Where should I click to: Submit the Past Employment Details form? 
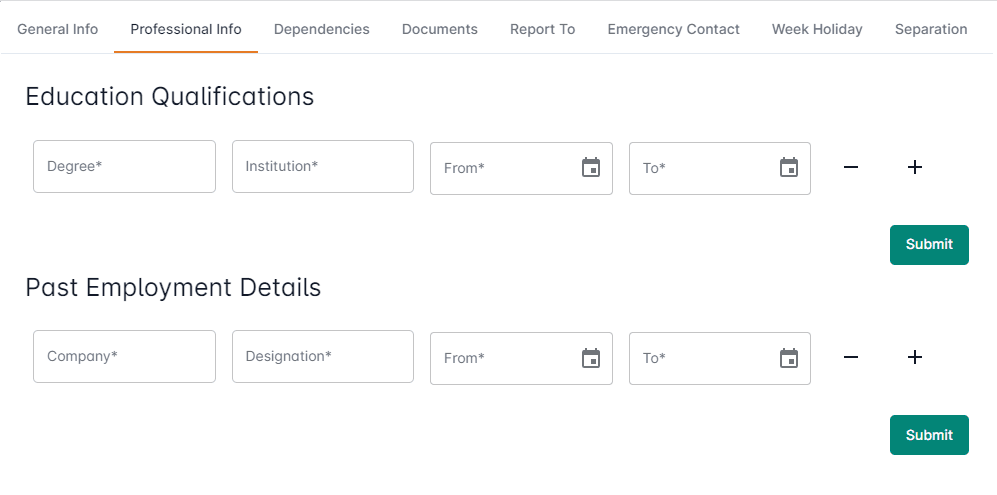tap(929, 435)
